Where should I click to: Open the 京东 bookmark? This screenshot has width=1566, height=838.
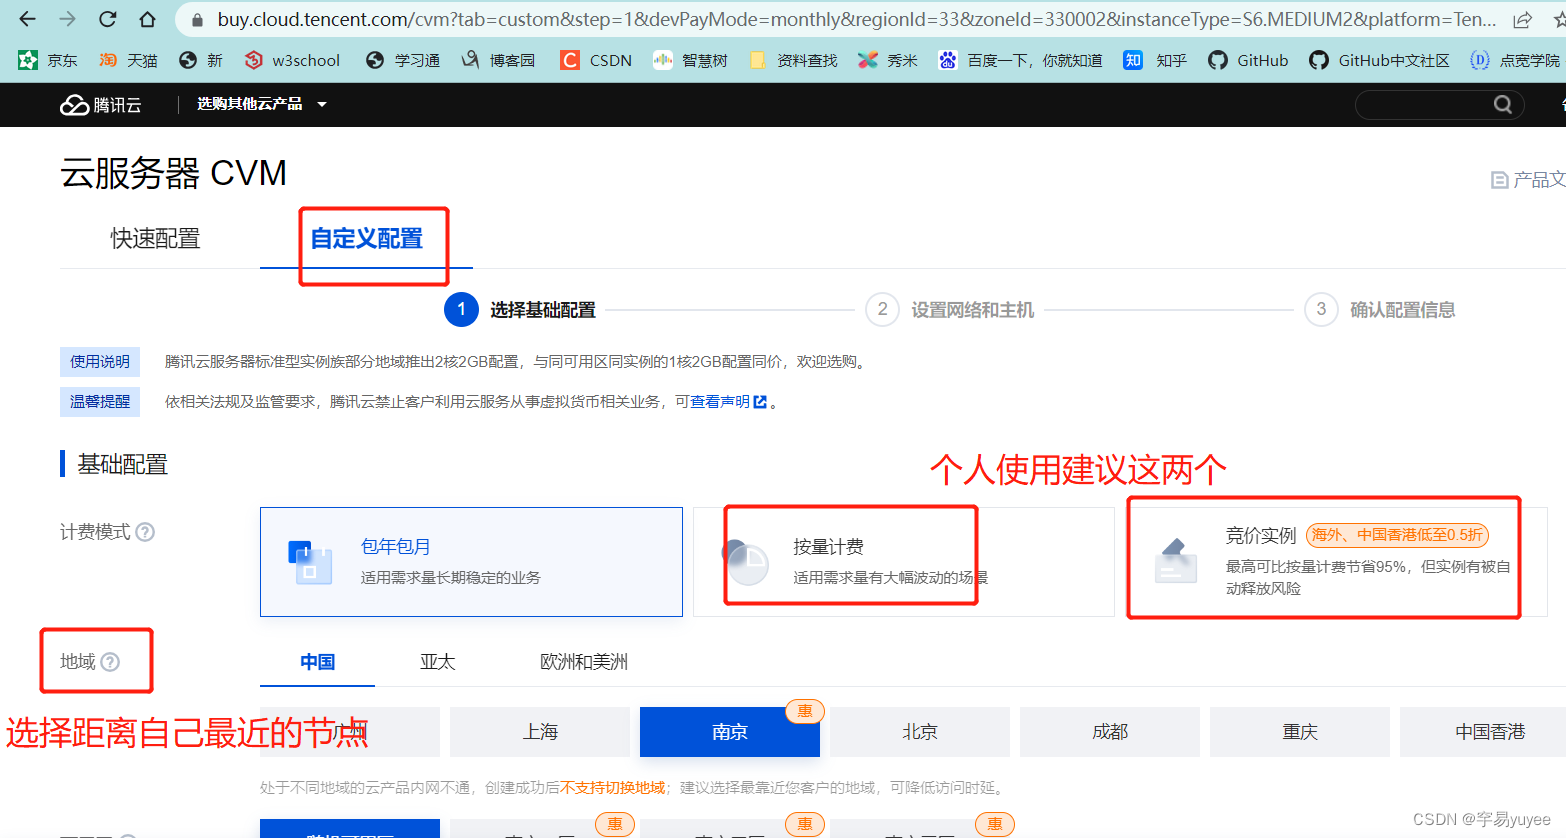48,61
